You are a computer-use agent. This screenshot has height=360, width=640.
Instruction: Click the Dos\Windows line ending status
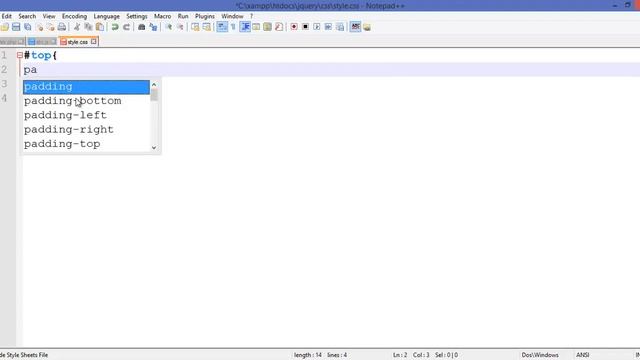coord(540,355)
